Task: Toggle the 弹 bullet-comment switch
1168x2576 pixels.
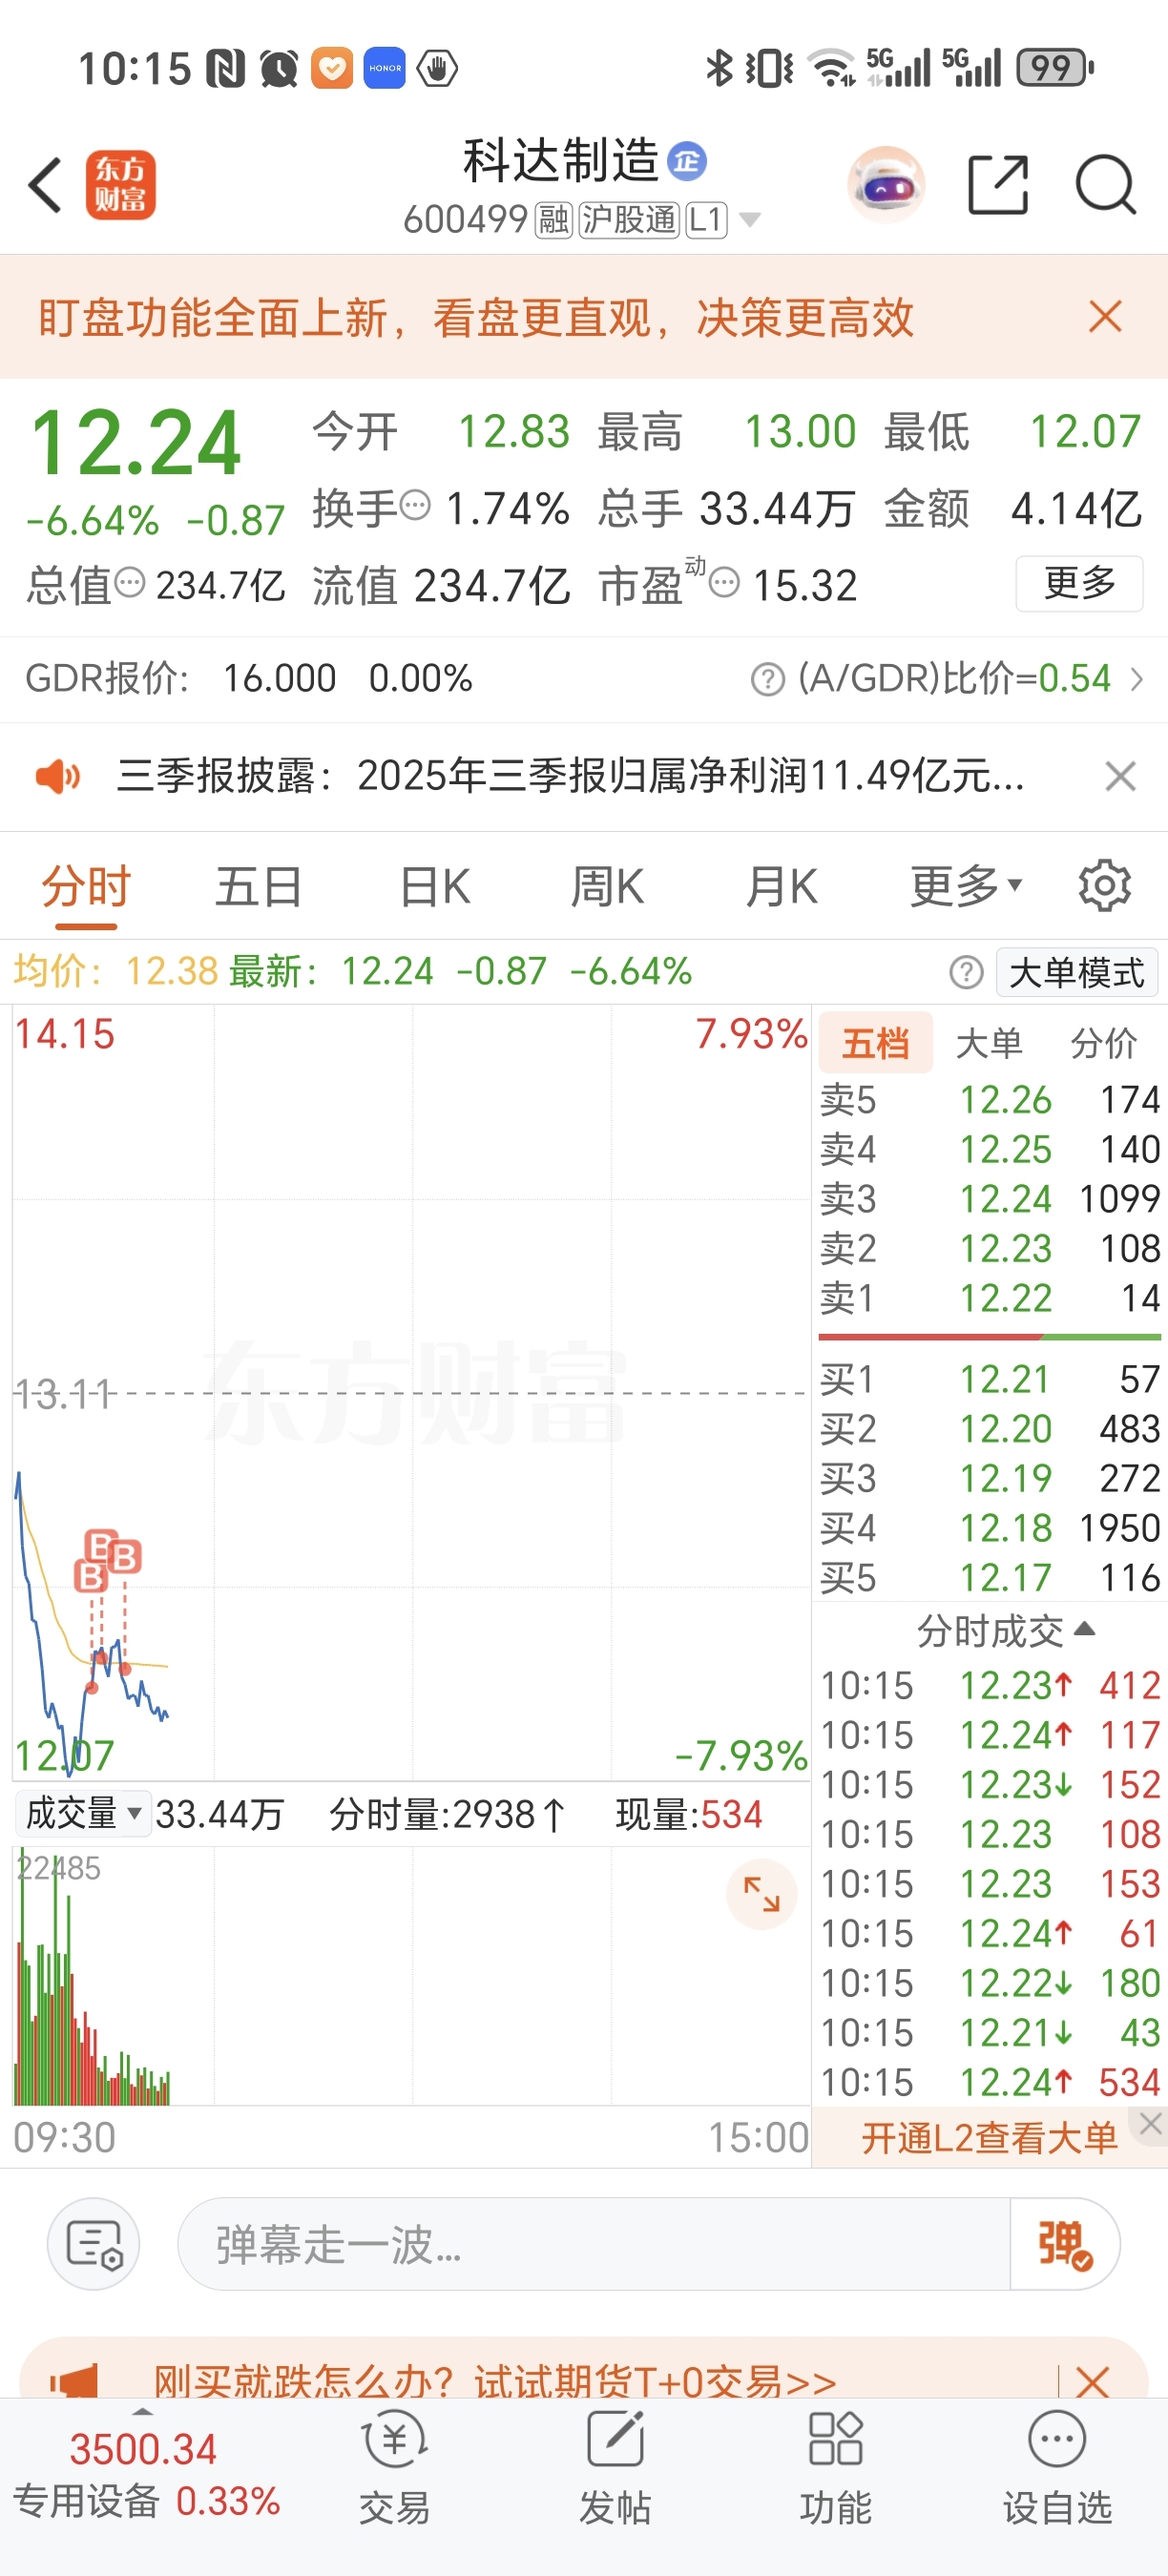Action: 1064,2245
